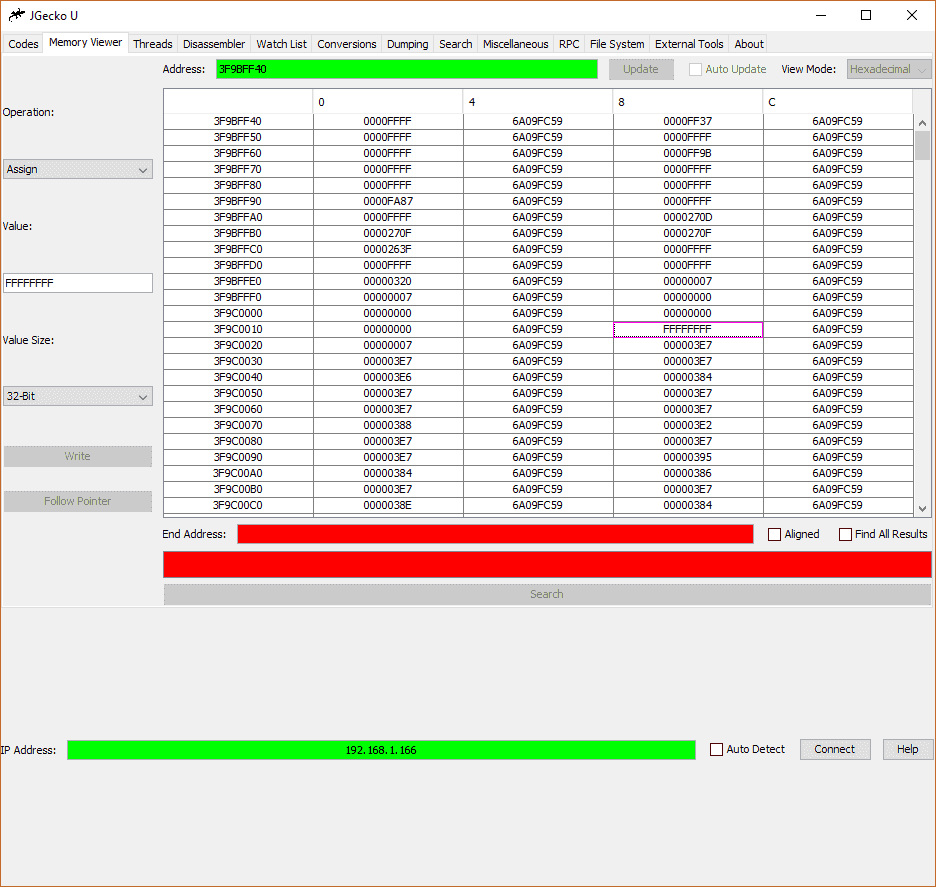Image resolution: width=936 pixels, height=887 pixels.
Task: Select cell 0000FF9B in row 3F9BFF60
Action: point(688,153)
